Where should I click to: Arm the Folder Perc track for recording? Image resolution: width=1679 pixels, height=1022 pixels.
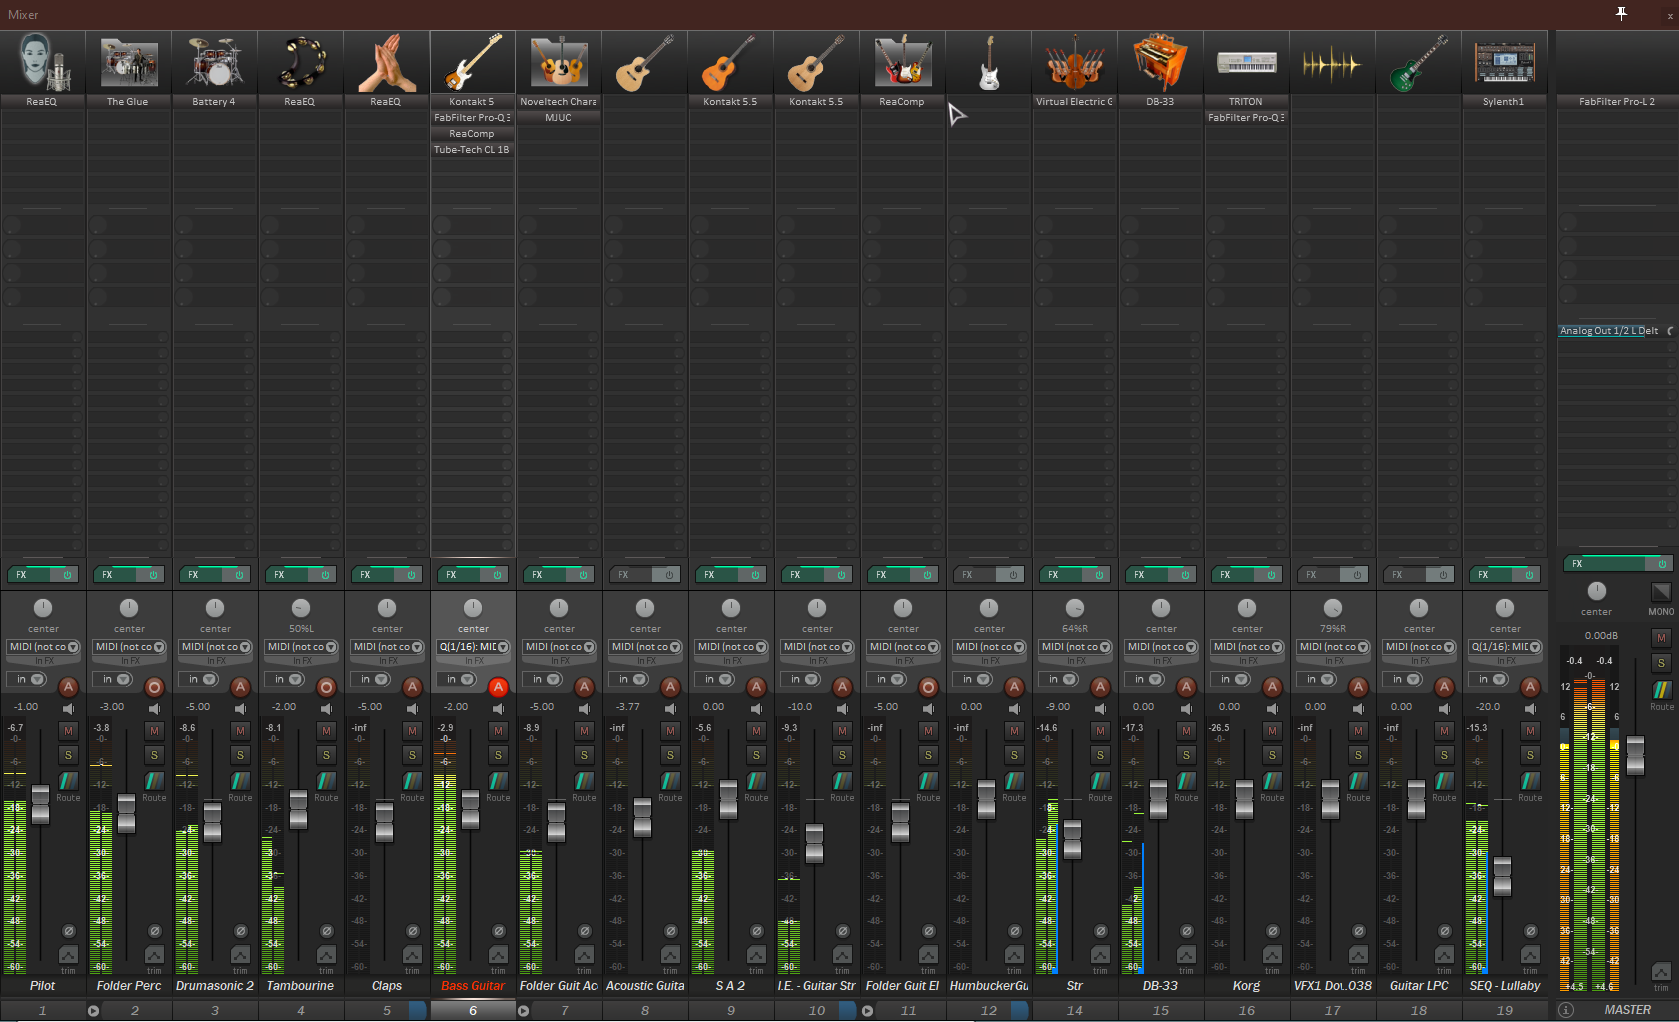[x=154, y=687]
